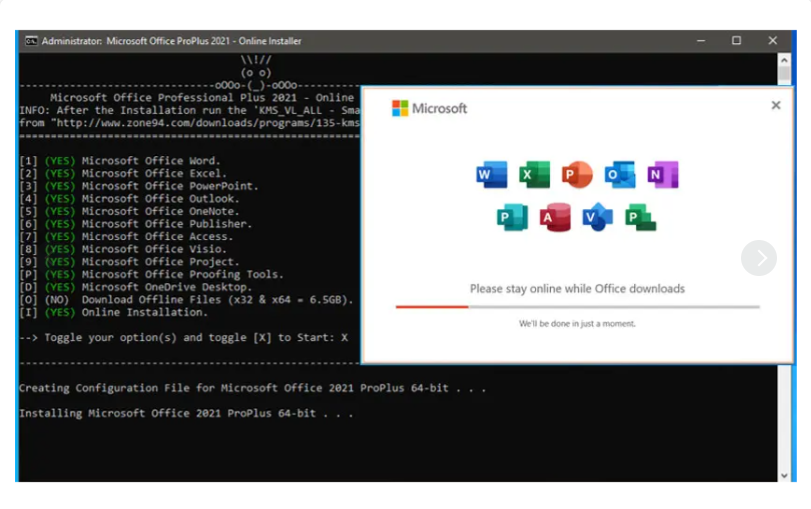Click the 'Microsoft Office Access.' option line

tap(126, 237)
